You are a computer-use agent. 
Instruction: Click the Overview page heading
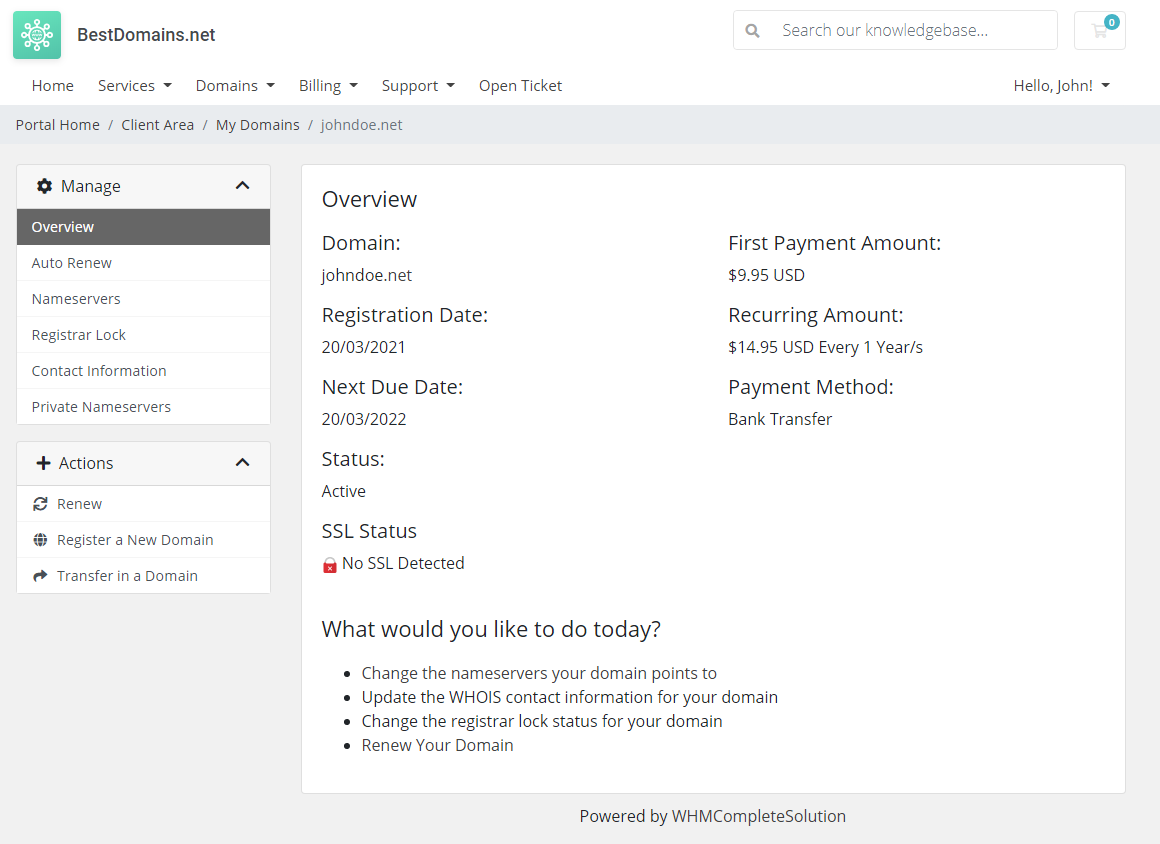369,199
